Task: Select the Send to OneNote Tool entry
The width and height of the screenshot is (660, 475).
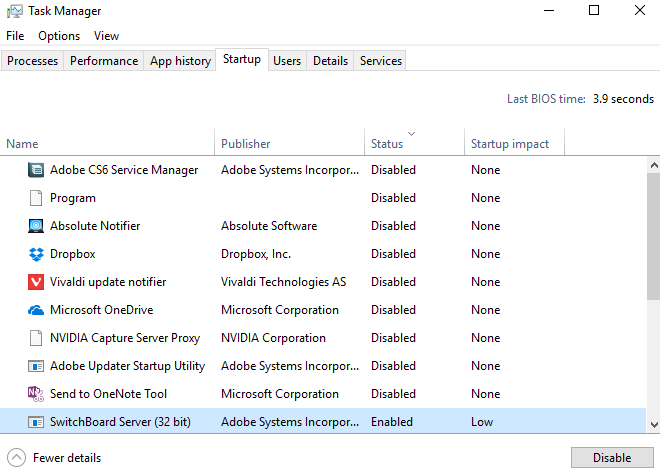Action: pyautogui.click(x=323, y=394)
